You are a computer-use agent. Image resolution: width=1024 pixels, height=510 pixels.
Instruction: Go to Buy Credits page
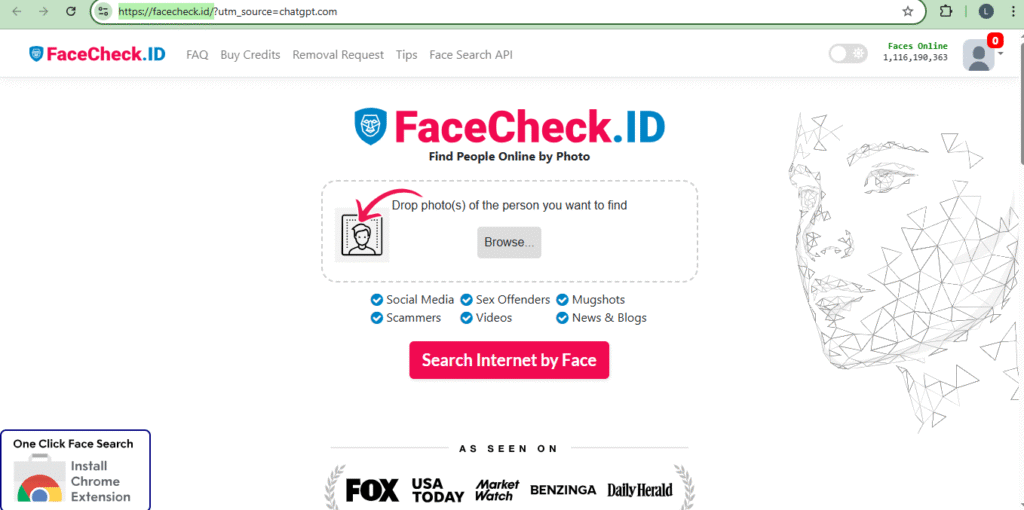pyautogui.click(x=250, y=55)
